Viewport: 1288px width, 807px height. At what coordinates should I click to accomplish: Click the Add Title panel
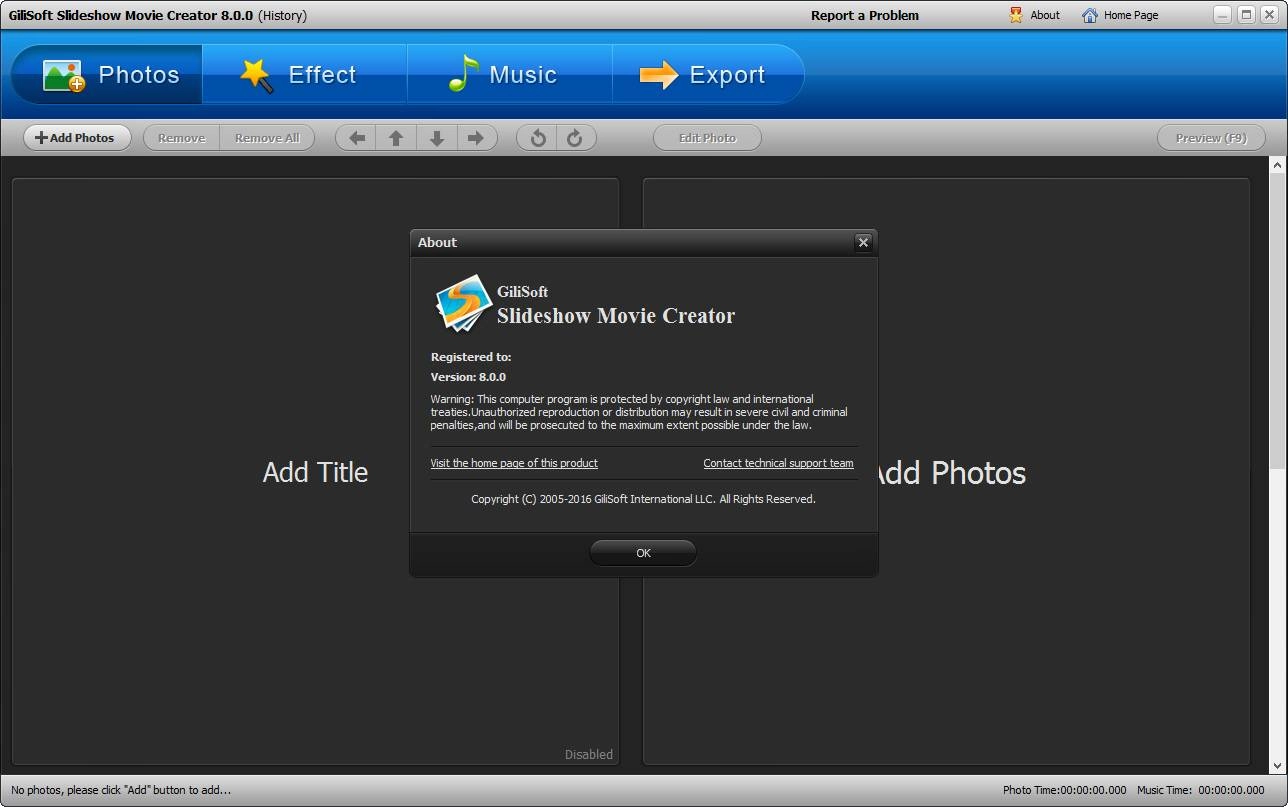tap(315, 472)
